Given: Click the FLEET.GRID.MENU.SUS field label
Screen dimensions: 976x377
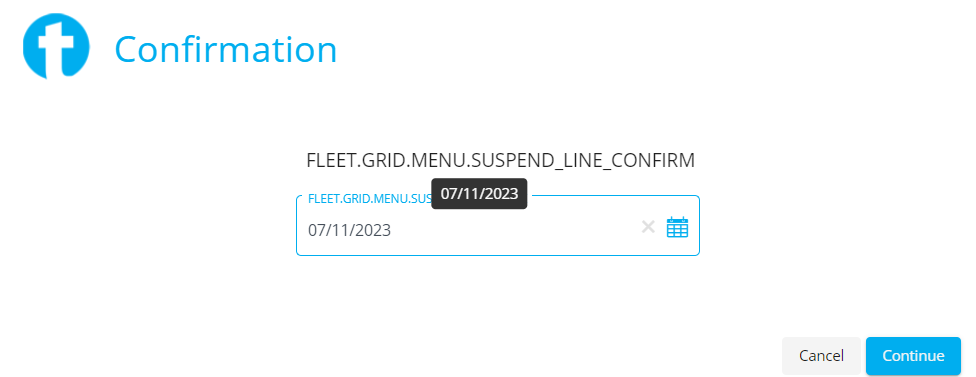Looking at the screenshot, I should pyautogui.click(x=370, y=200).
